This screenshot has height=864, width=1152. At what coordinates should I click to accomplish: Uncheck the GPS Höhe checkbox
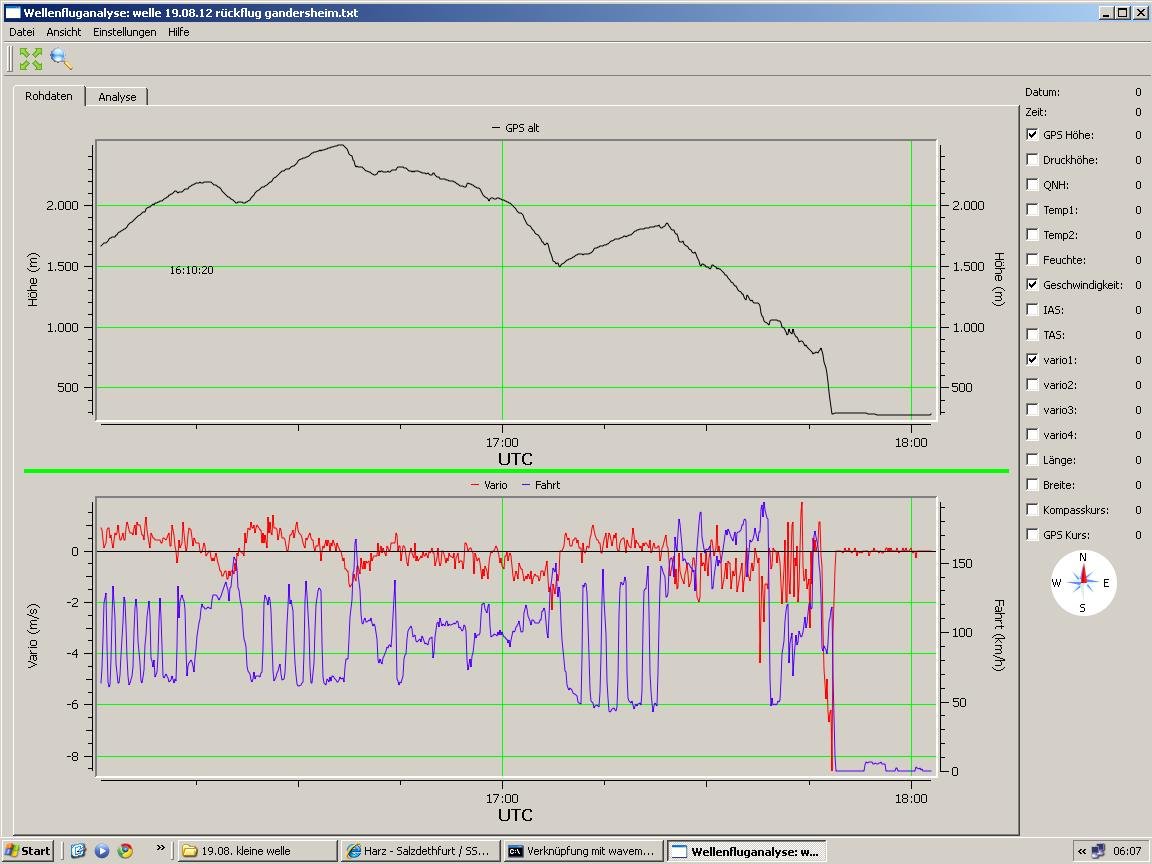tap(1032, 135)
